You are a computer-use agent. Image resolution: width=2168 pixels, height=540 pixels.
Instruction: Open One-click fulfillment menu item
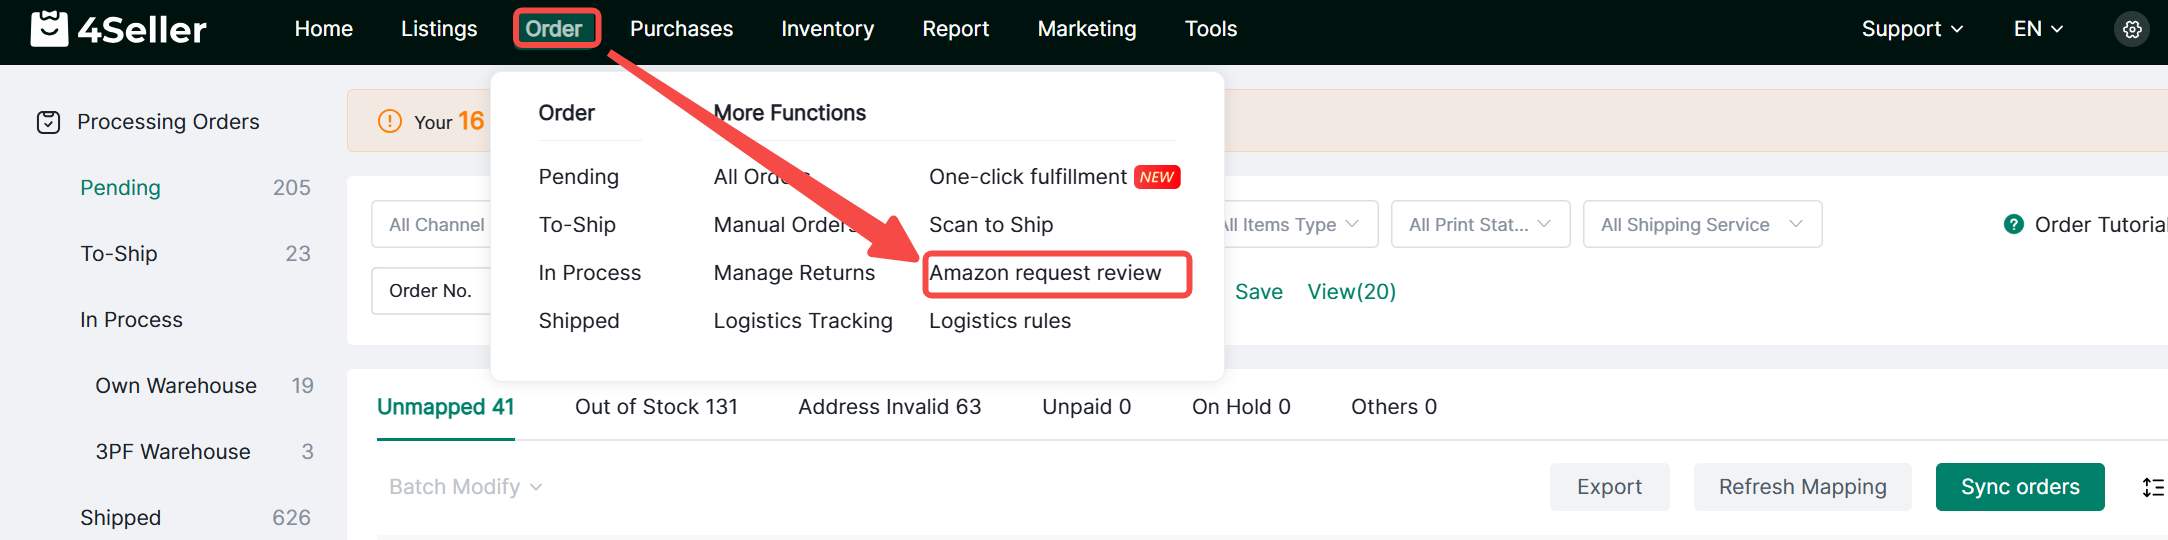(x=1027, y=177)
